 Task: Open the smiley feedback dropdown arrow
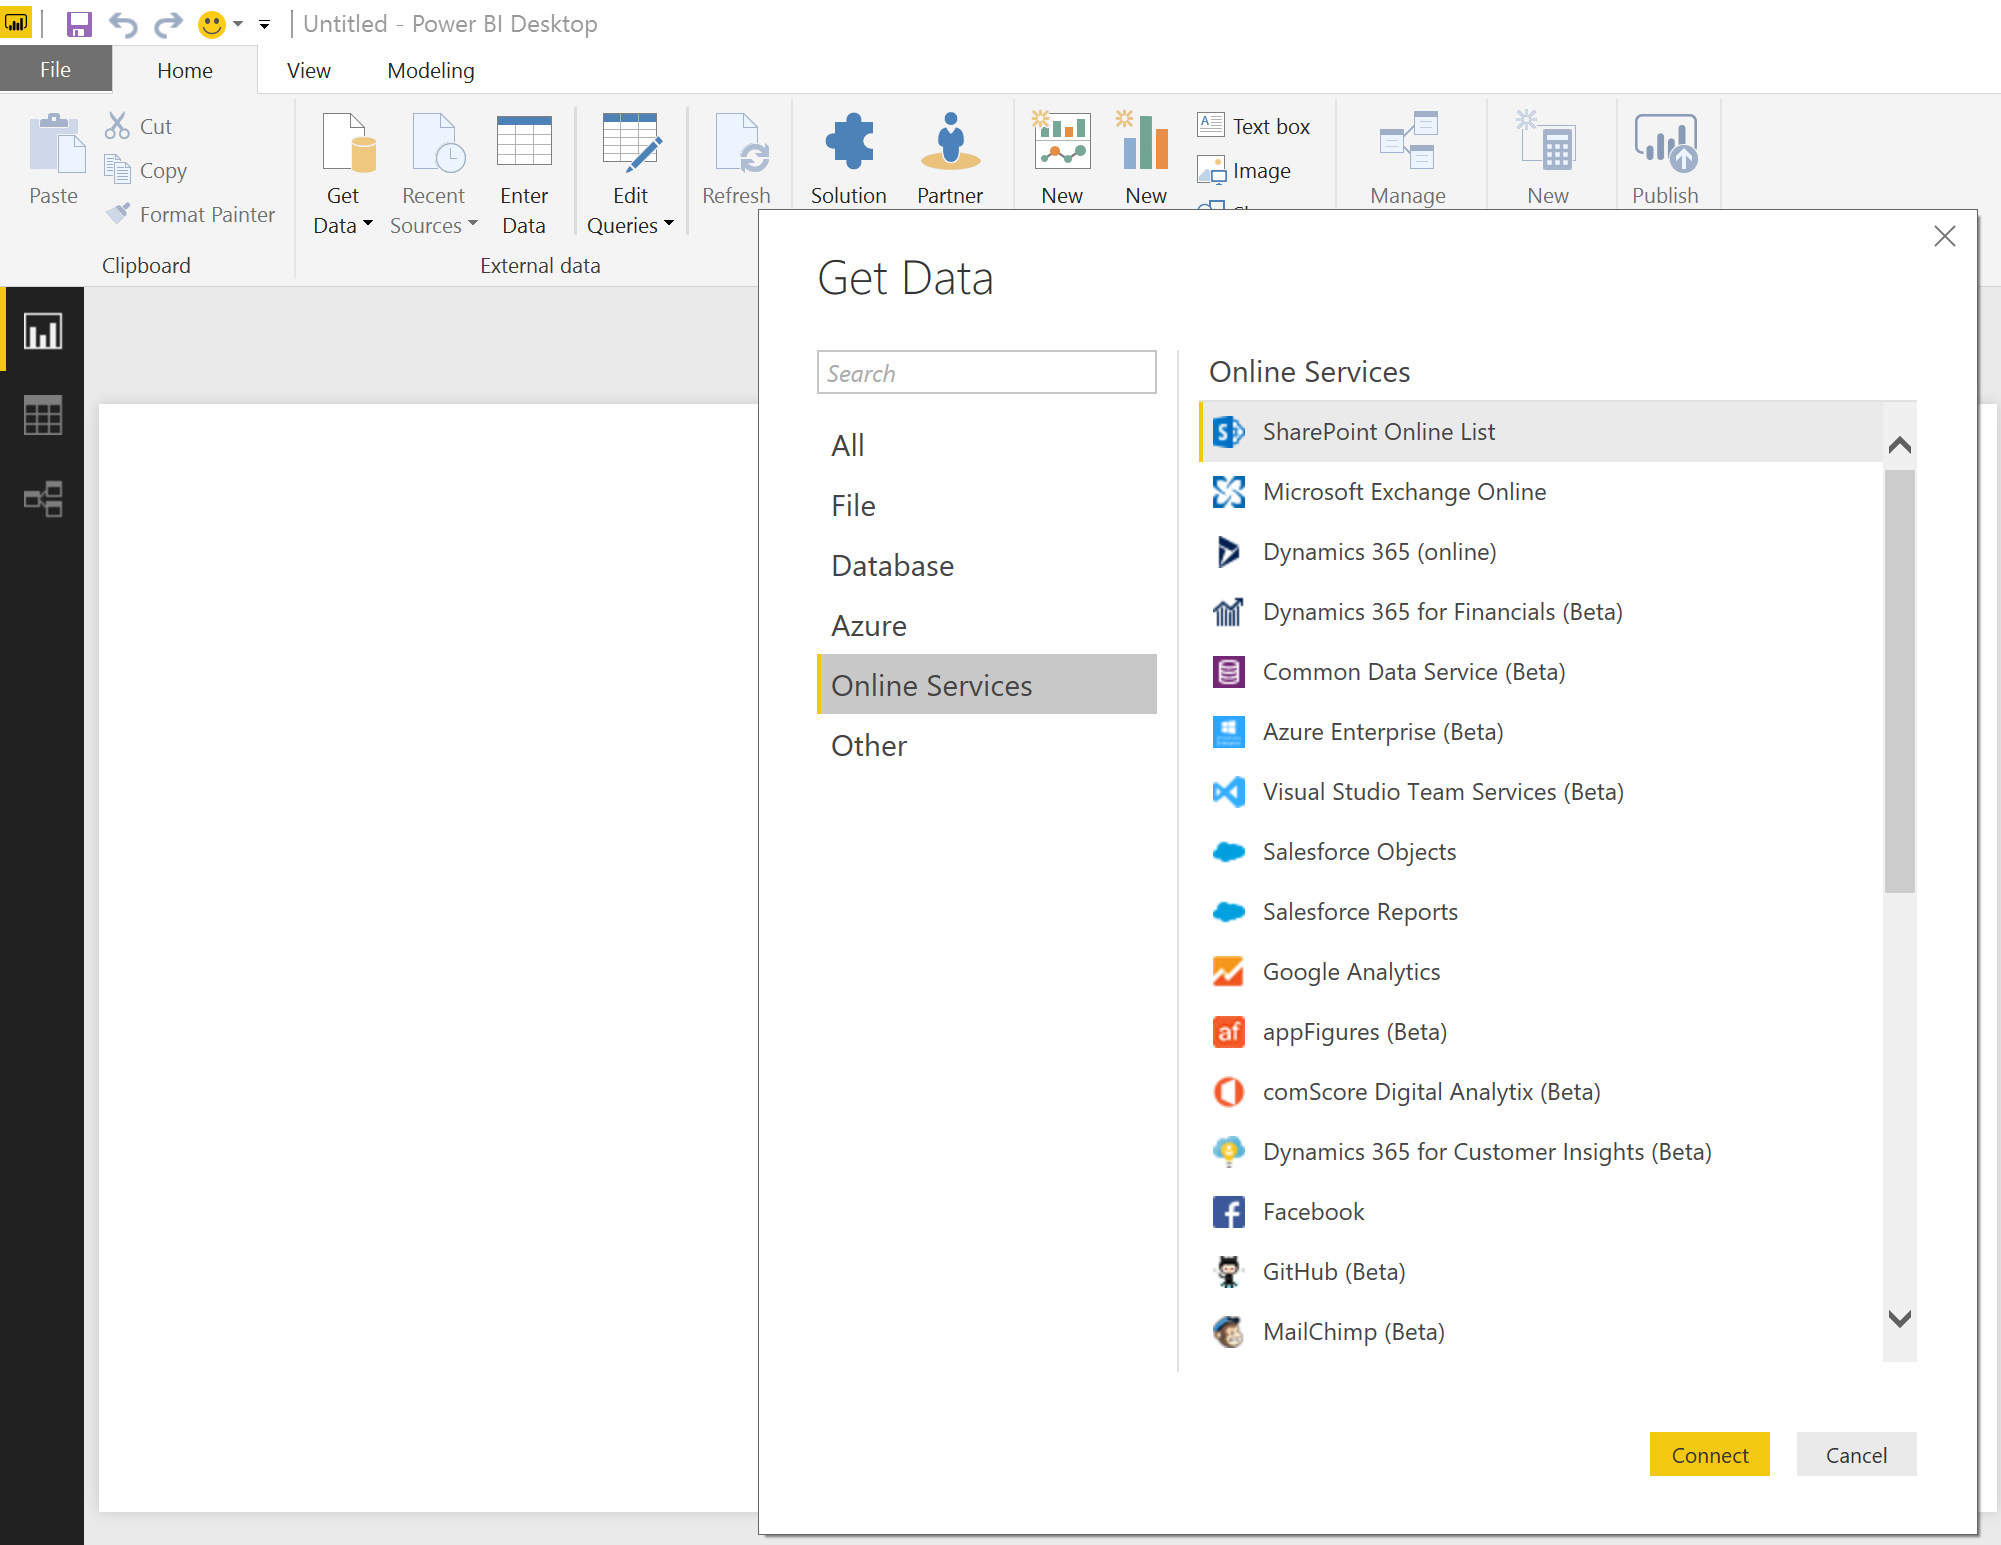click(x=238, y=24)
